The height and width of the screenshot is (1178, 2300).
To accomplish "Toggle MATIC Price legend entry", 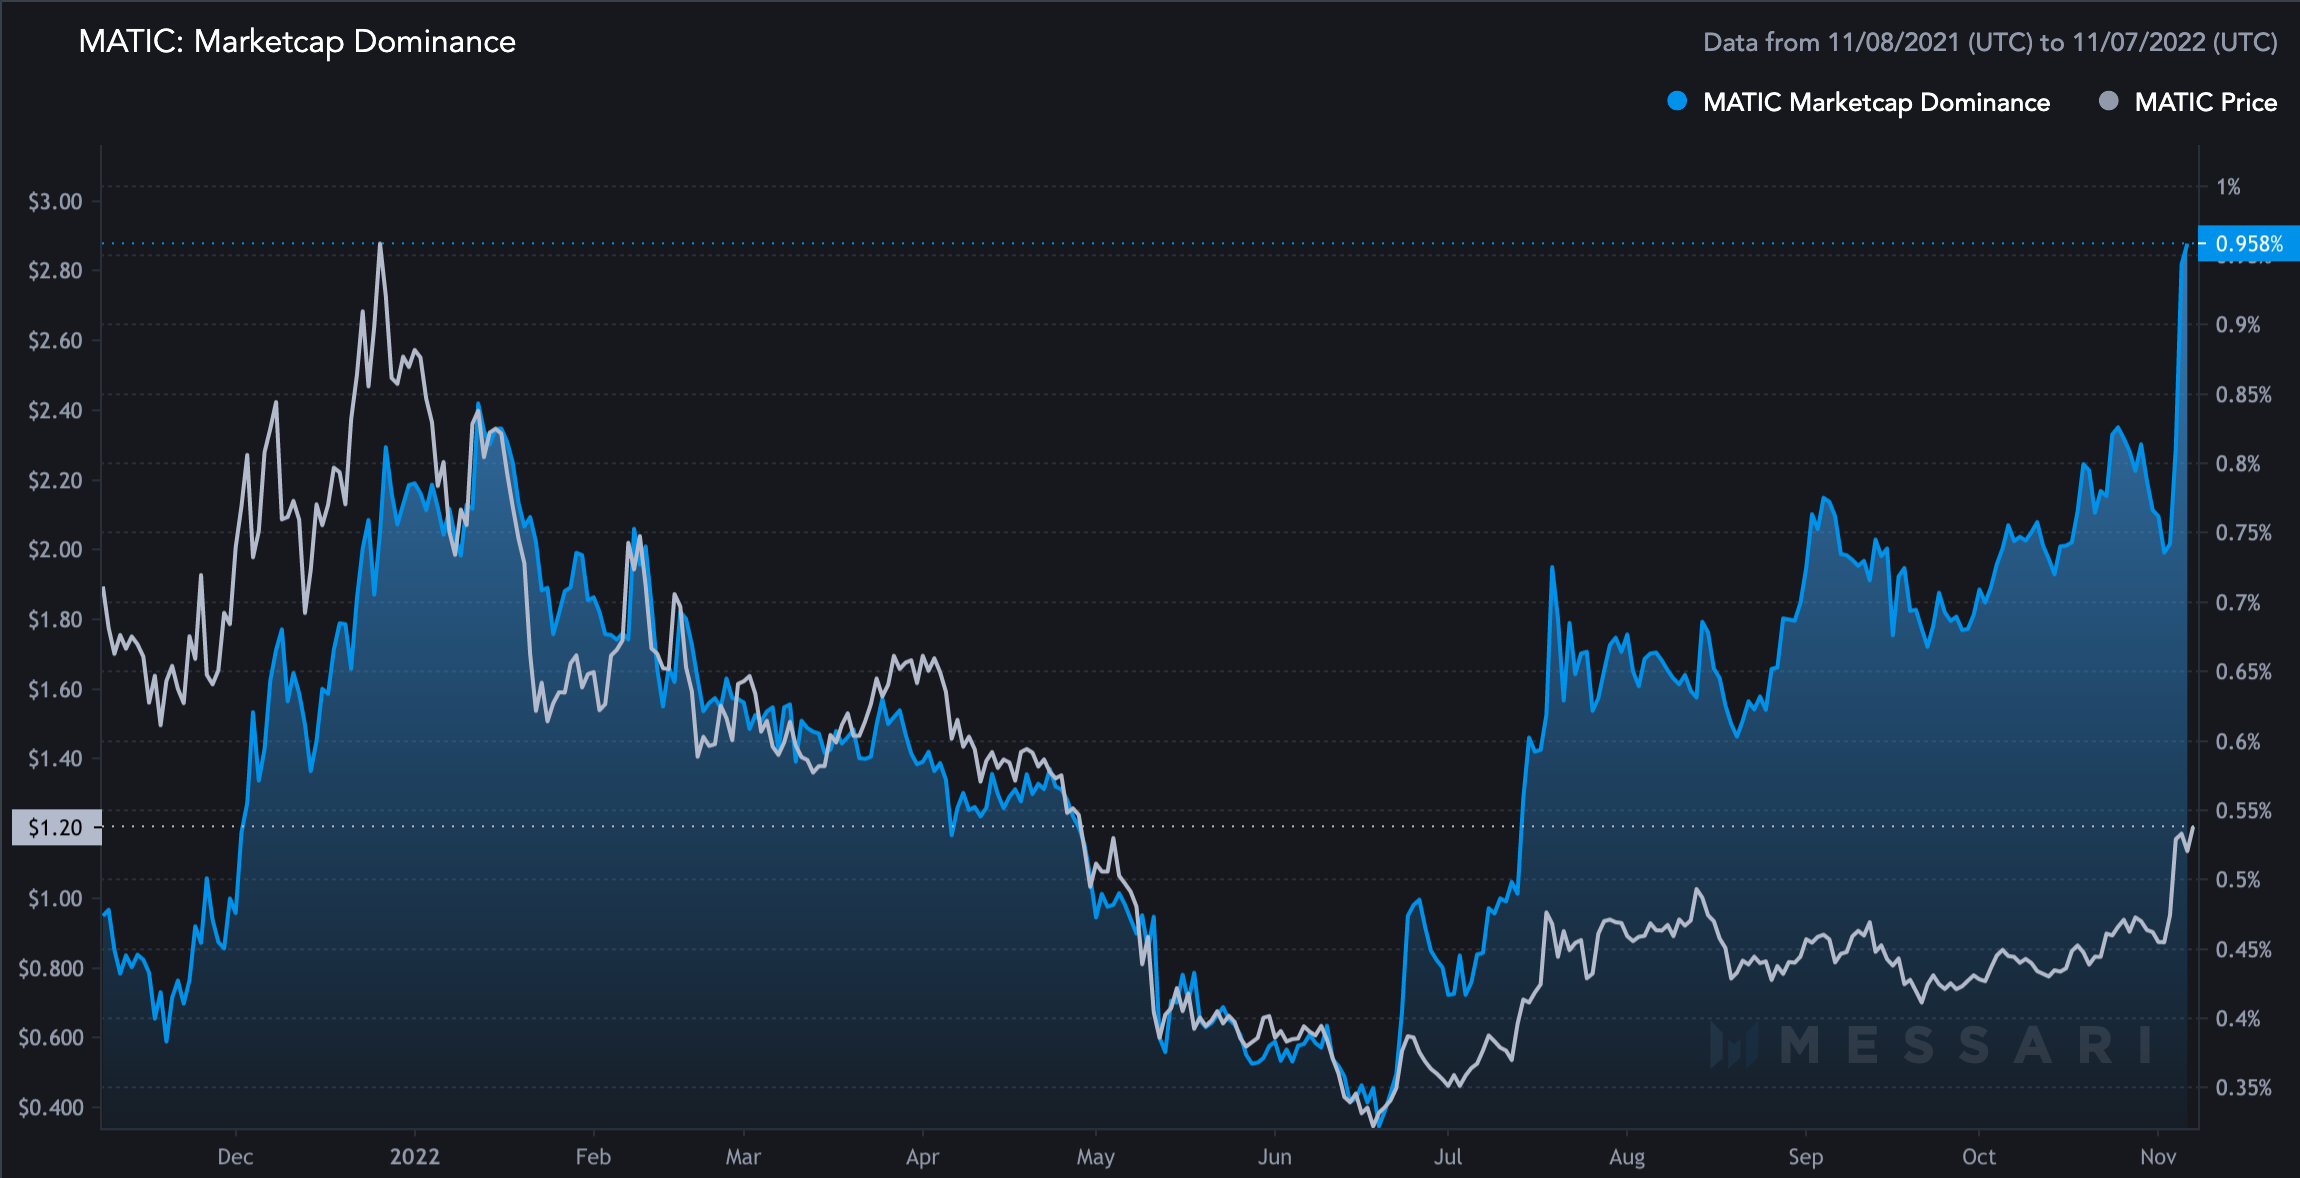I will coord(2188,102).
